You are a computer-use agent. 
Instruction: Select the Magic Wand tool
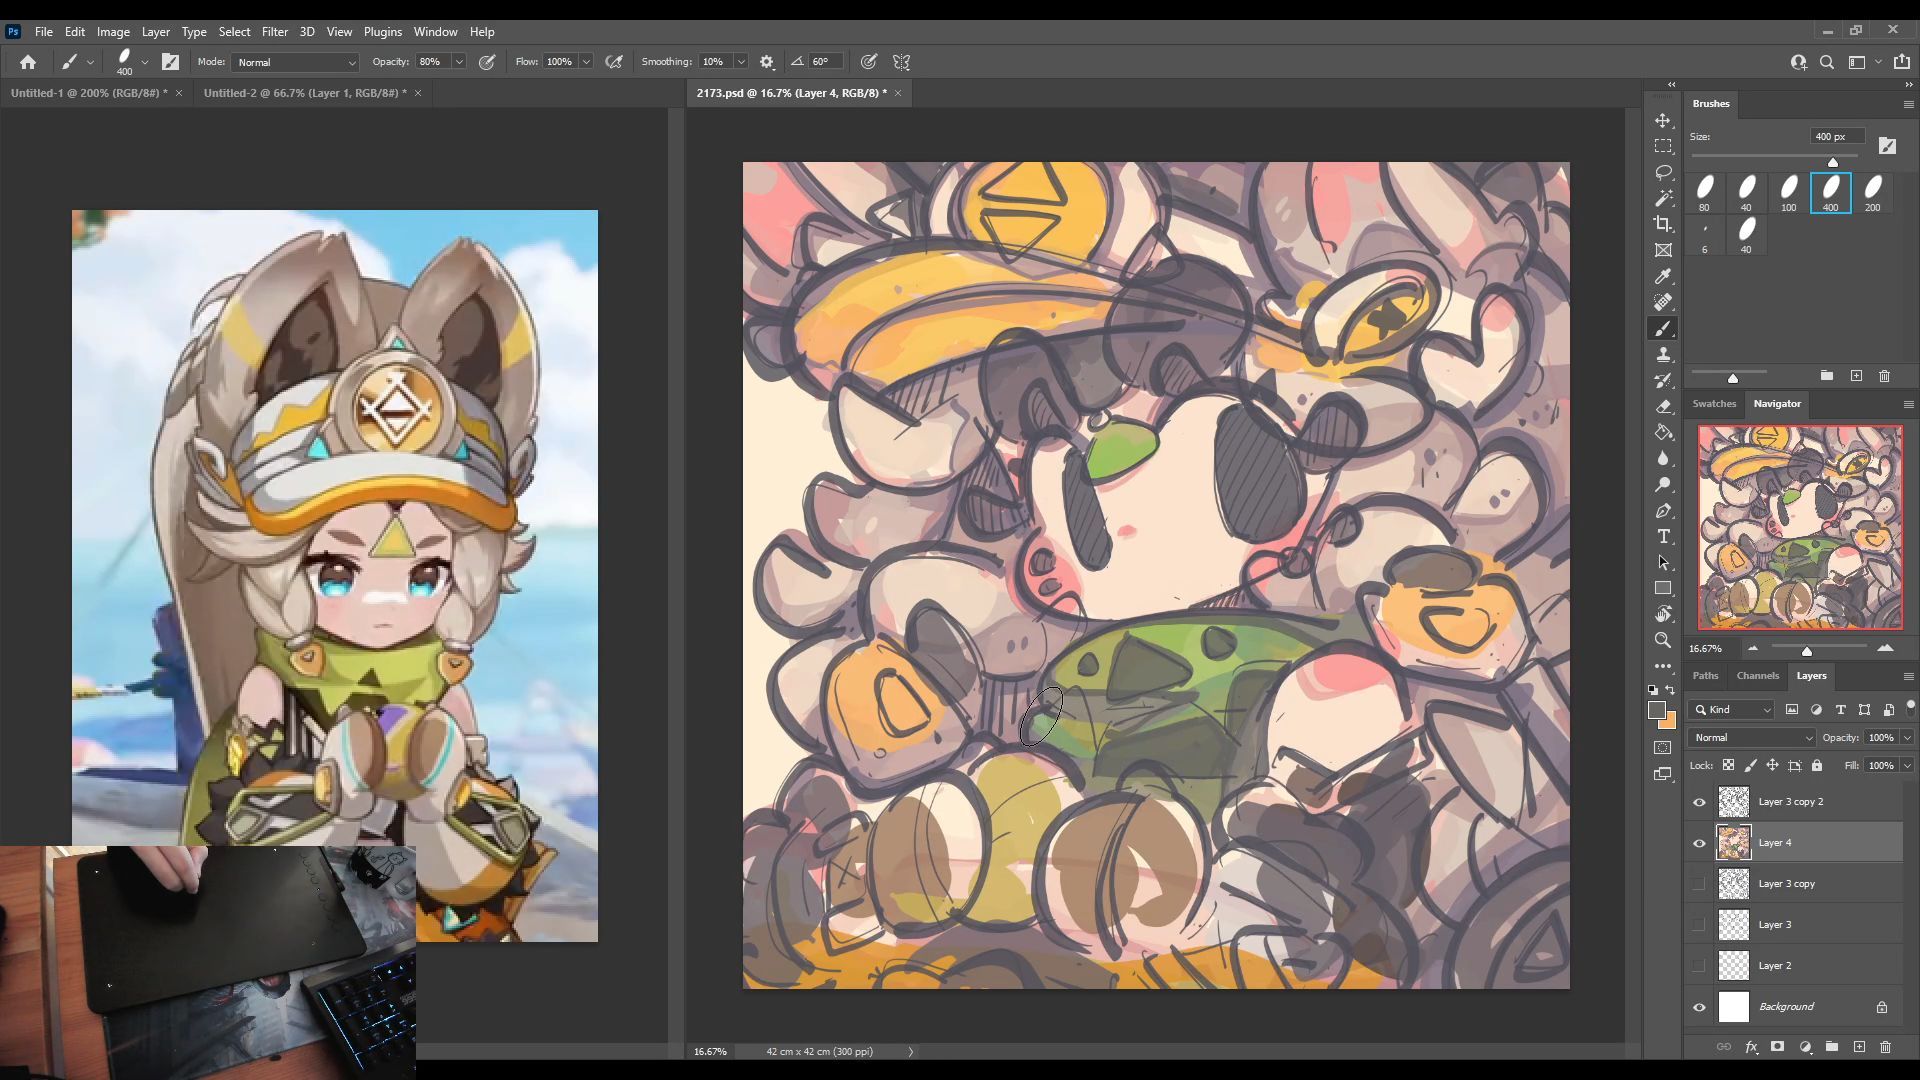1663,198
